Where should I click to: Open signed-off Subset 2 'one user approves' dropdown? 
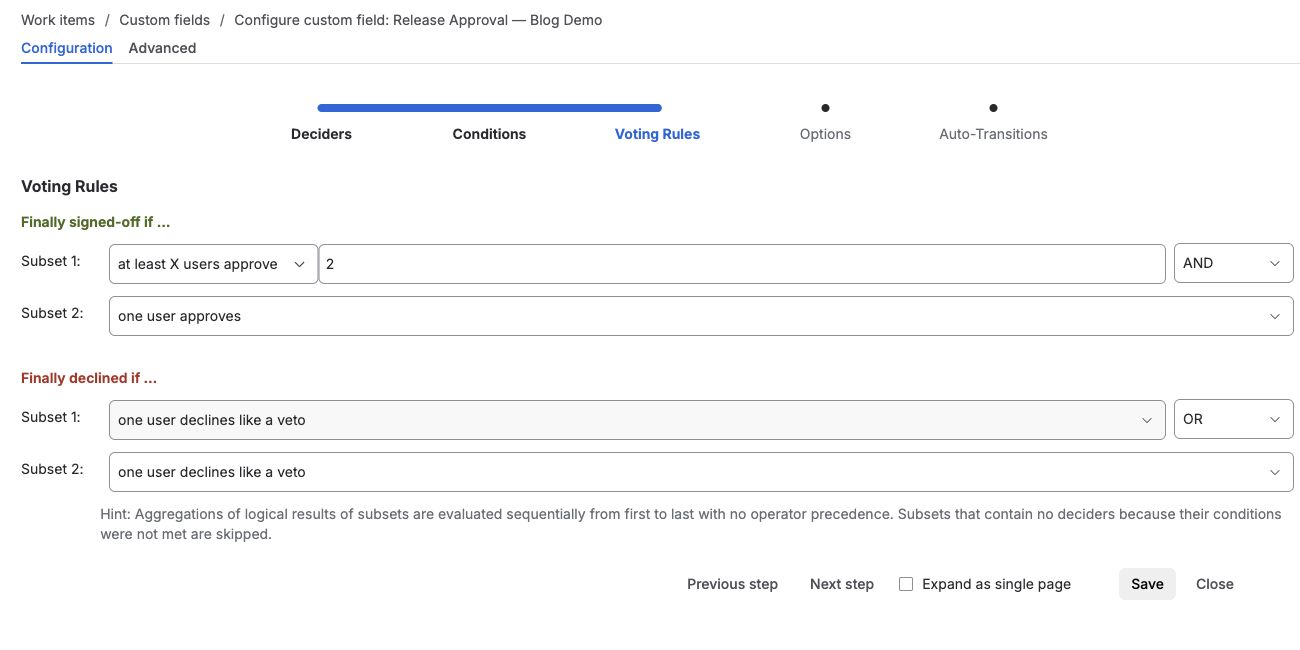pos(701,316)
